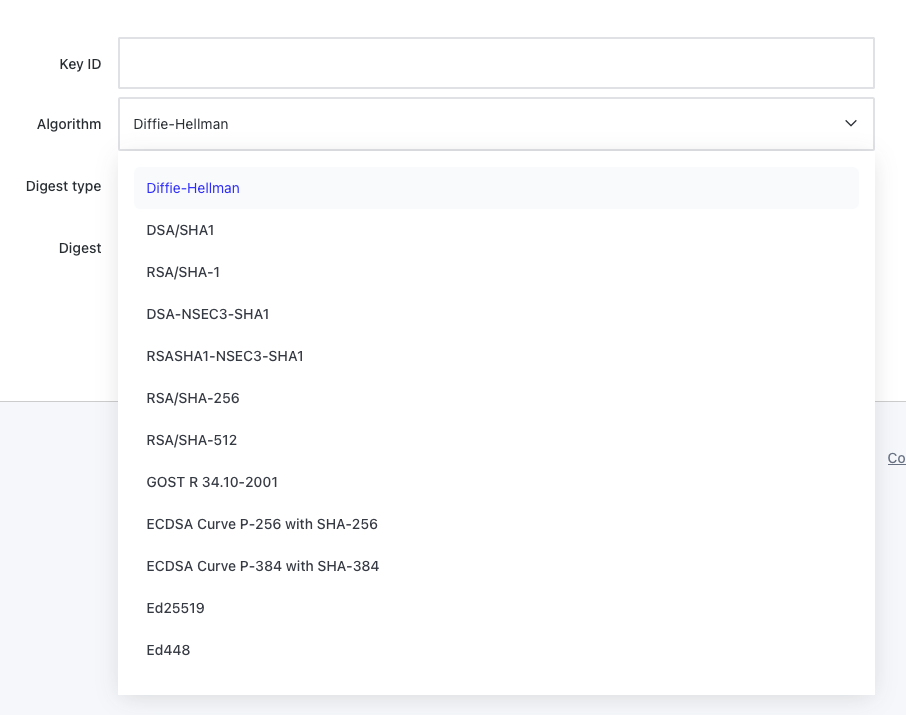The width and height of the screenshot is (906, 715).
Task: Click the Algorithm field label
Action: point(69,124)
